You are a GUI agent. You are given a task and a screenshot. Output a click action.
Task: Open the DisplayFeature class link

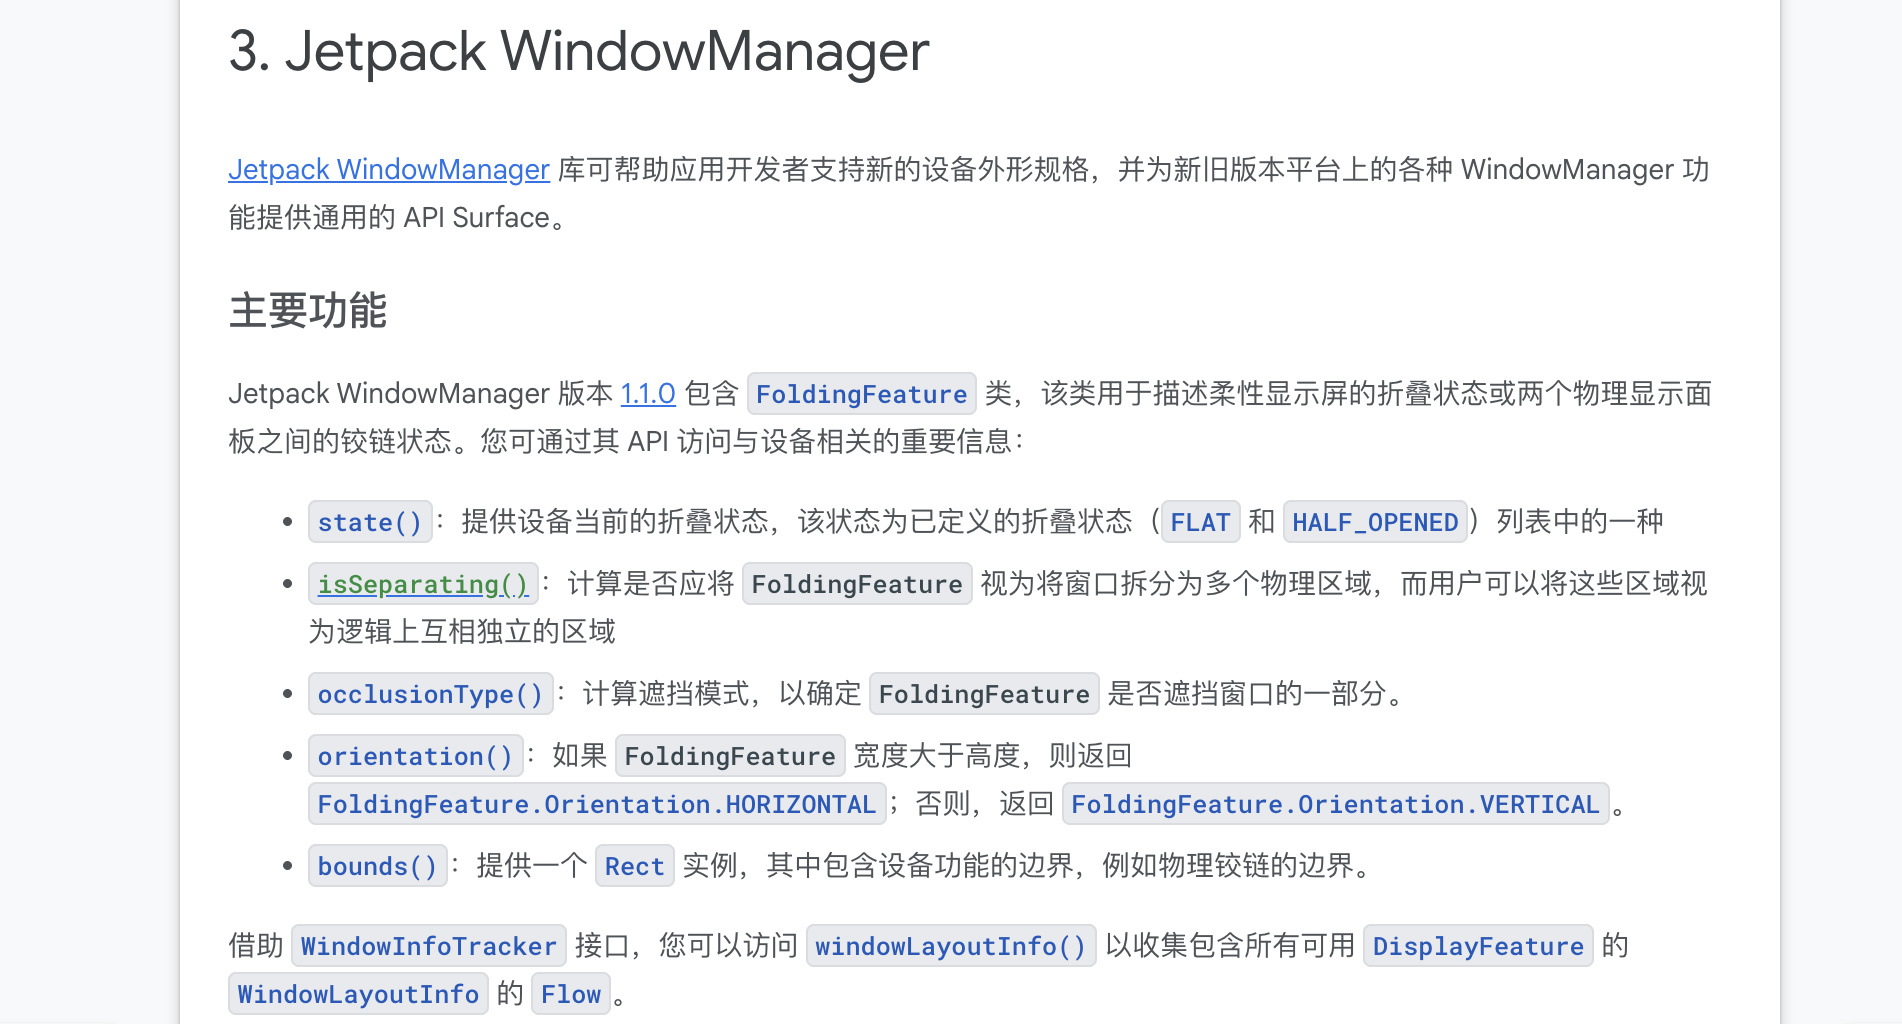(x=1477, y=946)
